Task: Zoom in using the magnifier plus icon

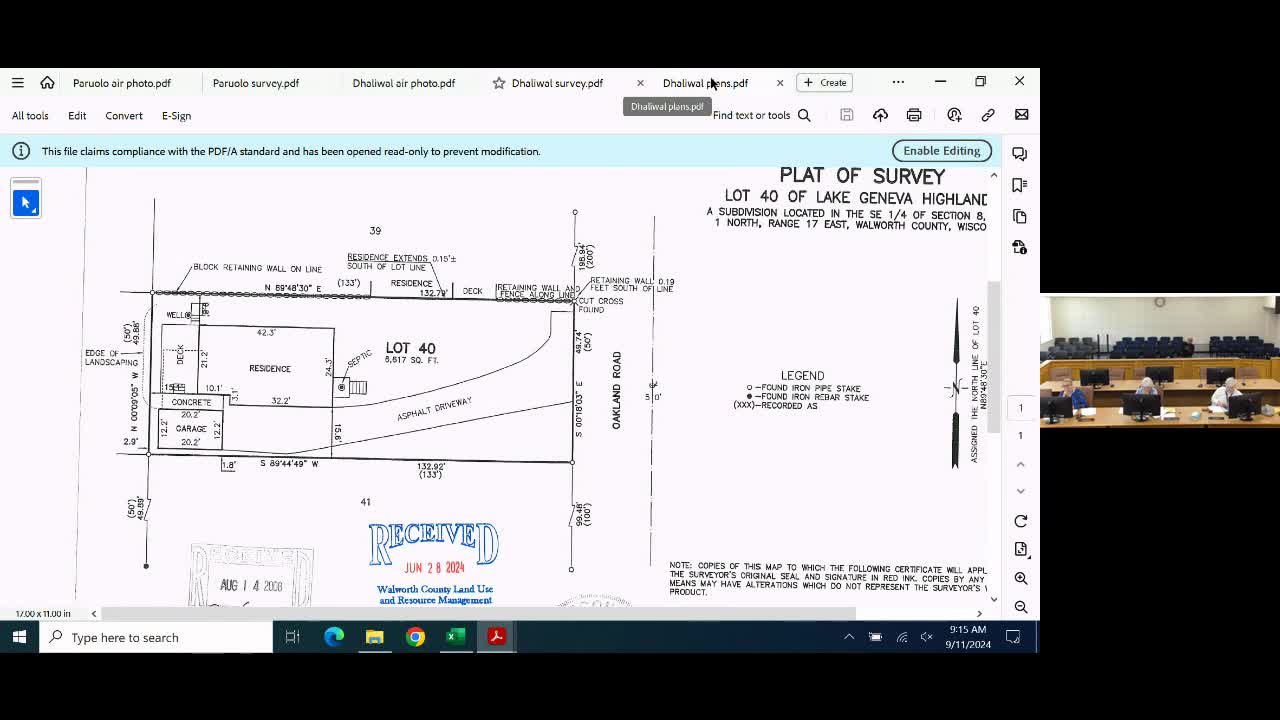Action: pyautogui.click(x=1021, y=578)
